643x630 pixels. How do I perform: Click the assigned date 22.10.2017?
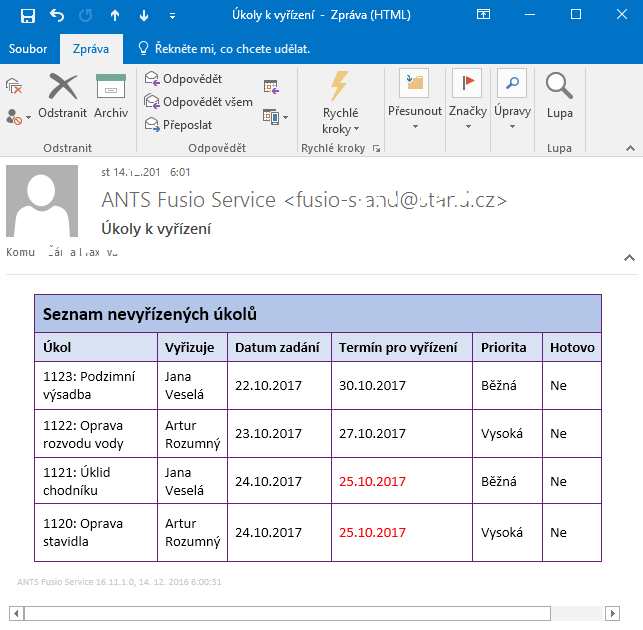pos(268,386)
